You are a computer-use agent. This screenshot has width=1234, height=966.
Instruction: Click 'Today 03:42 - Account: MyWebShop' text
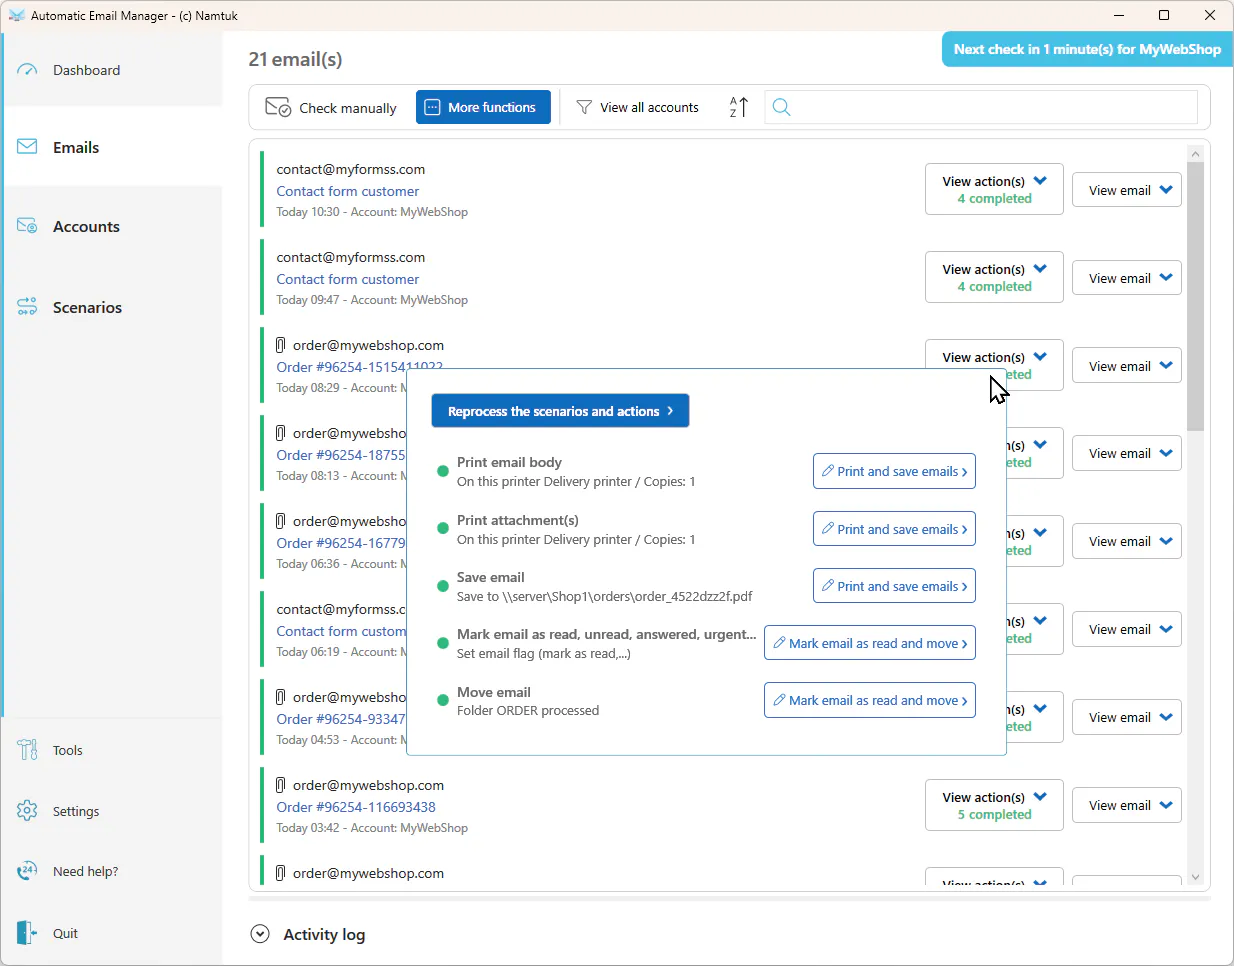tap(372, 828)
